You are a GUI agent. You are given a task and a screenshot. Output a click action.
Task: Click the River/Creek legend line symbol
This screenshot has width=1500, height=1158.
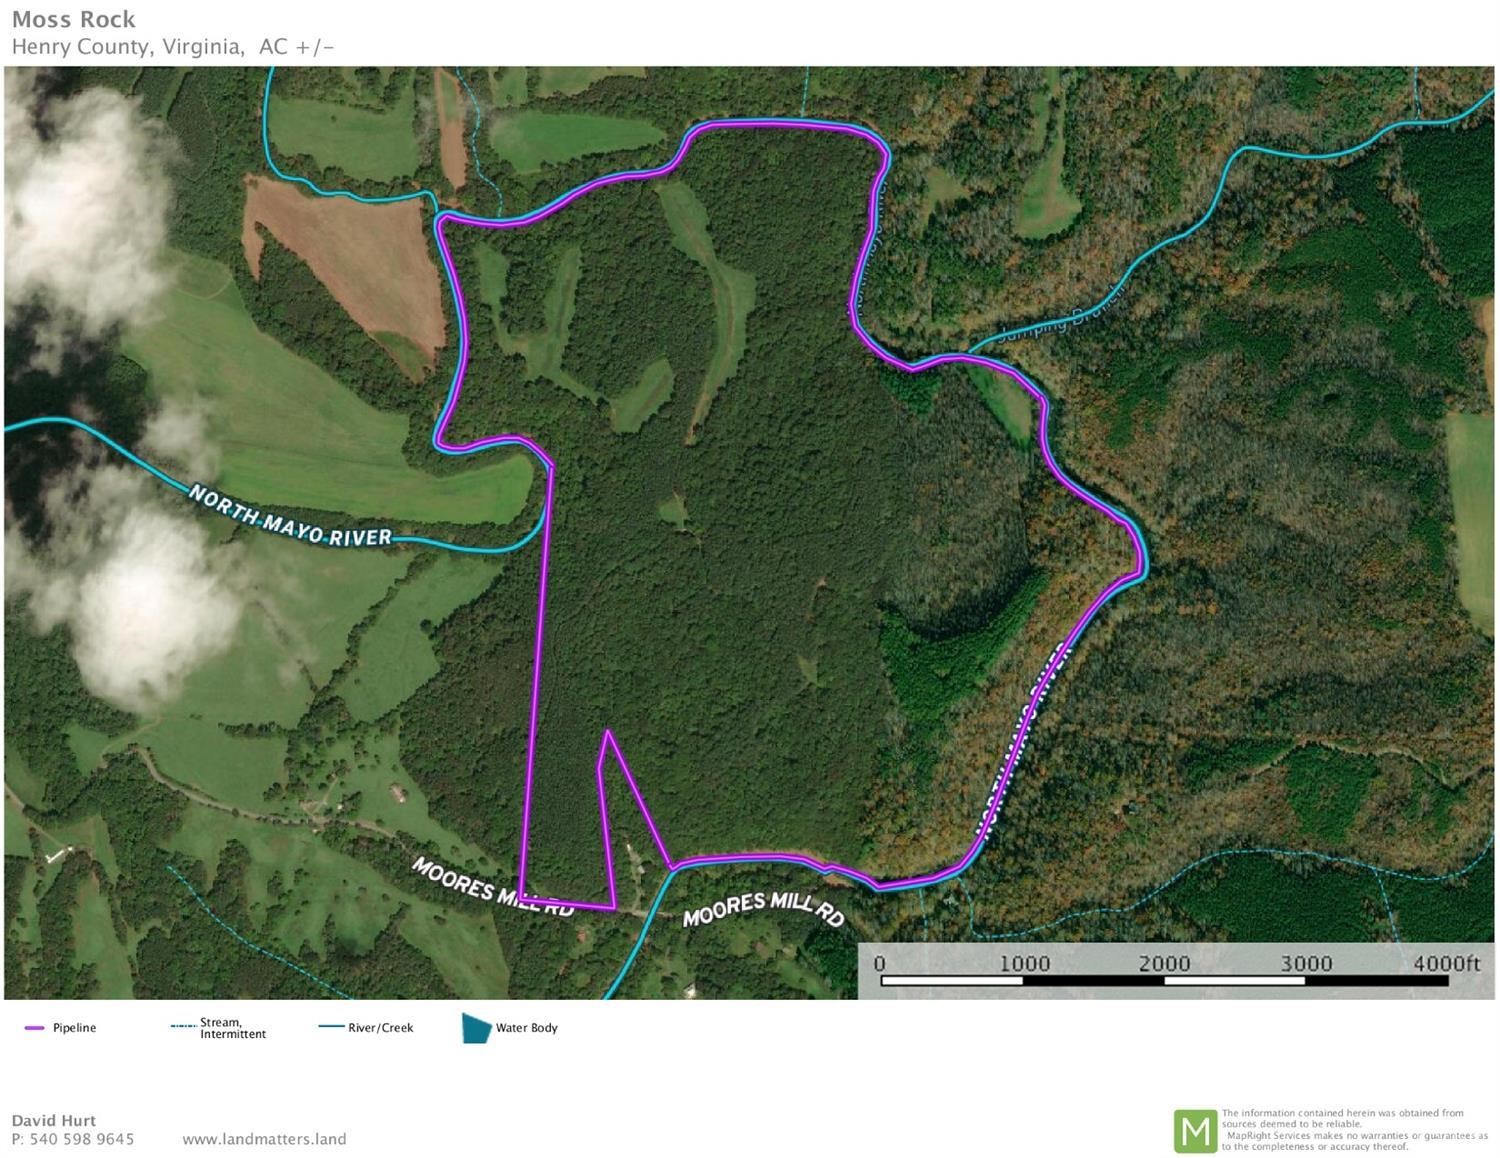pos(331,1027)
